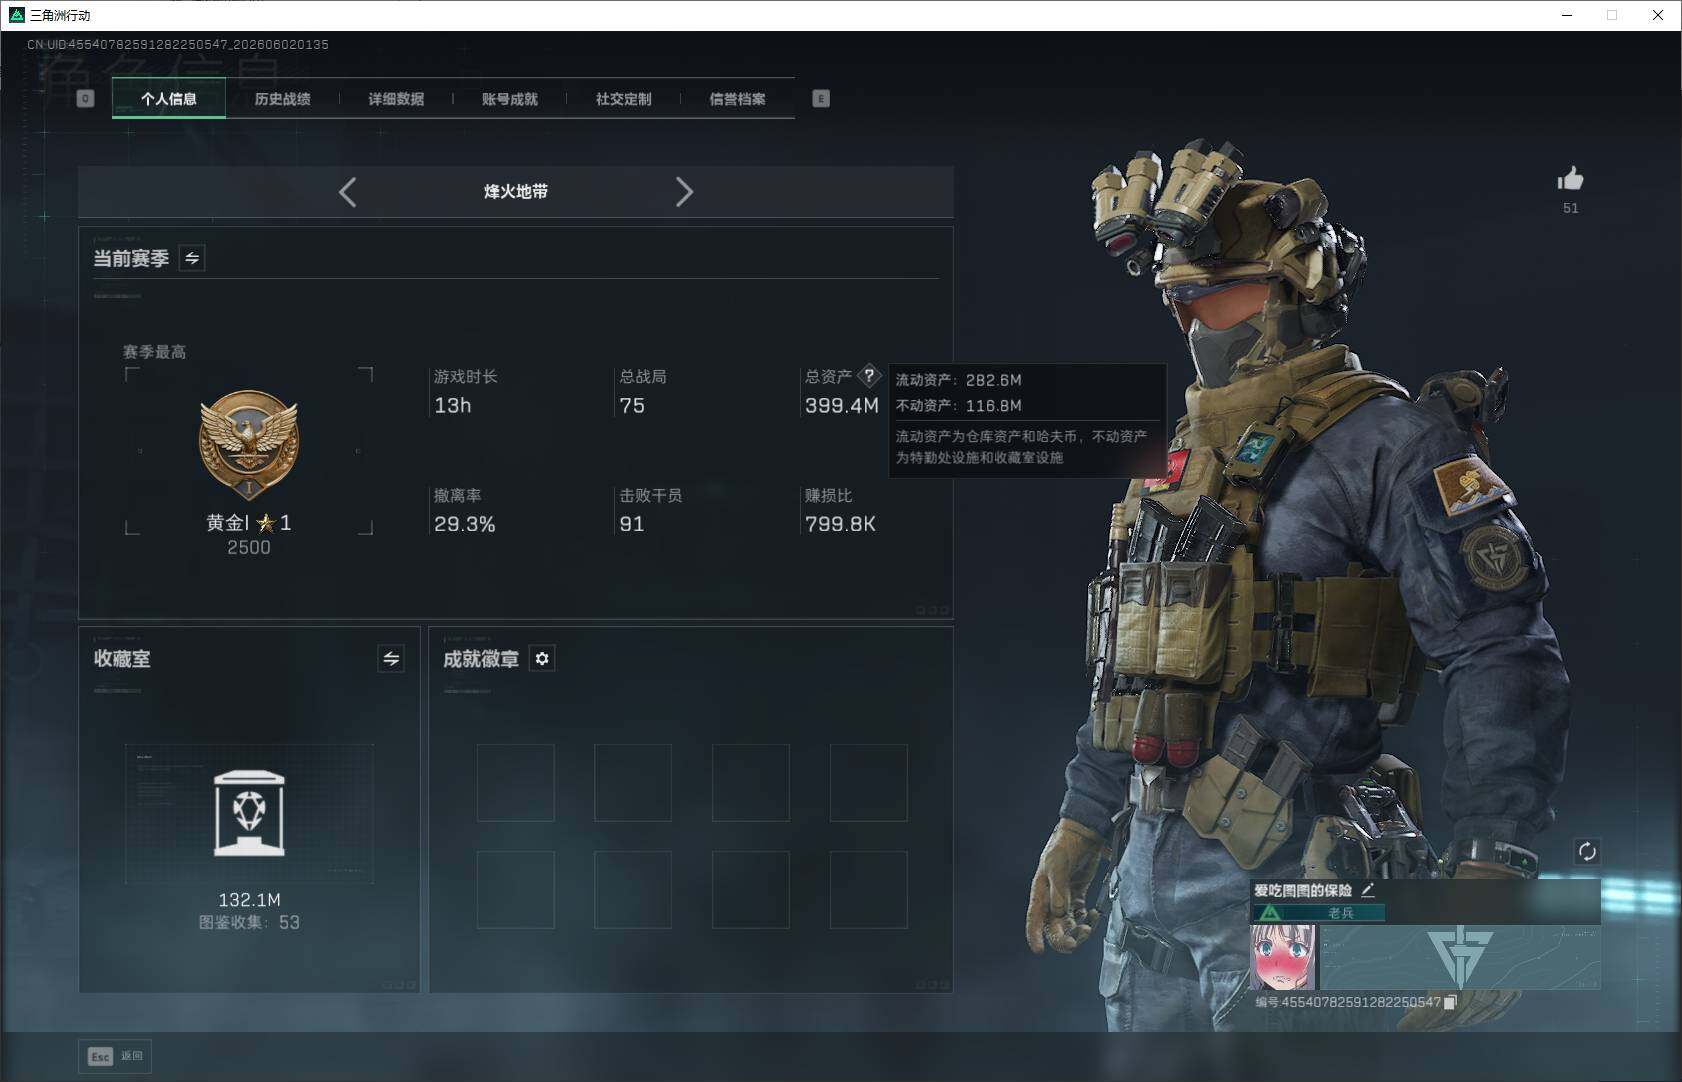Click the gold eagle rank badge
Image resolution: width=1682 pixels, height=1082 pixels.
click(x=249, y=445)
